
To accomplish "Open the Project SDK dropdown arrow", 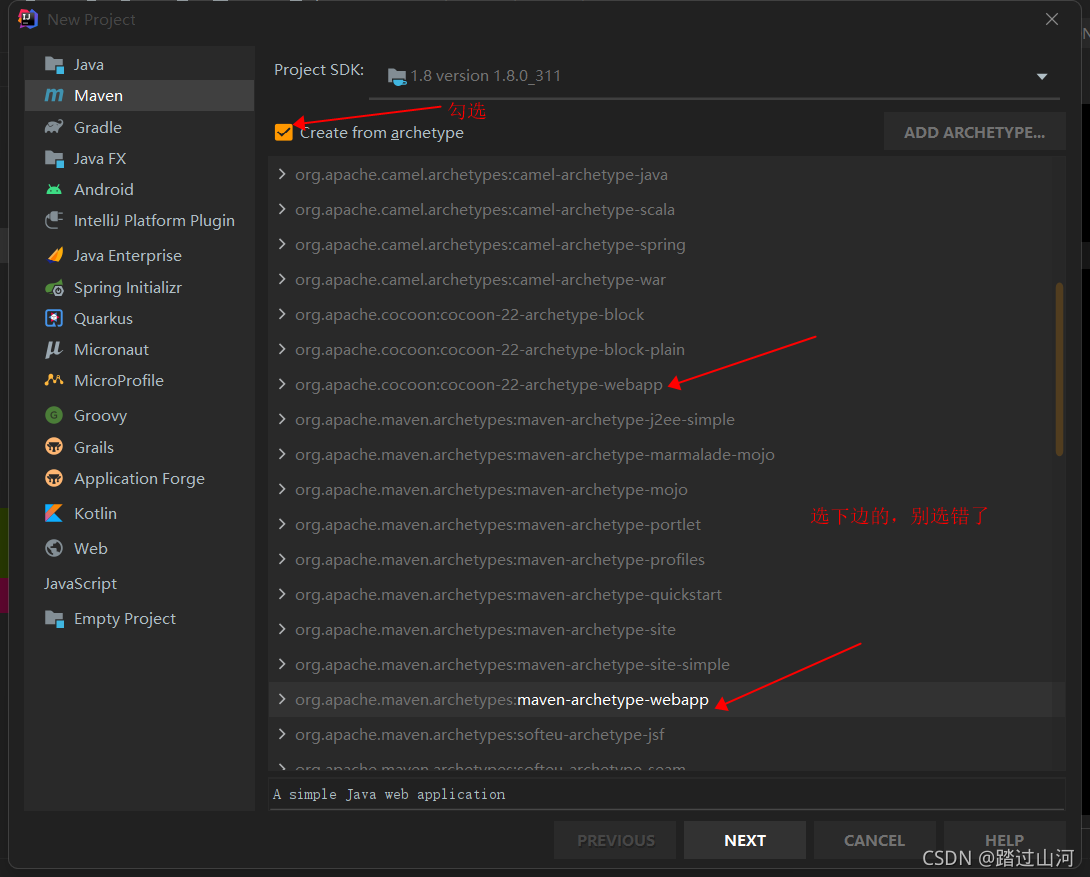I will tap(1042, 76).
